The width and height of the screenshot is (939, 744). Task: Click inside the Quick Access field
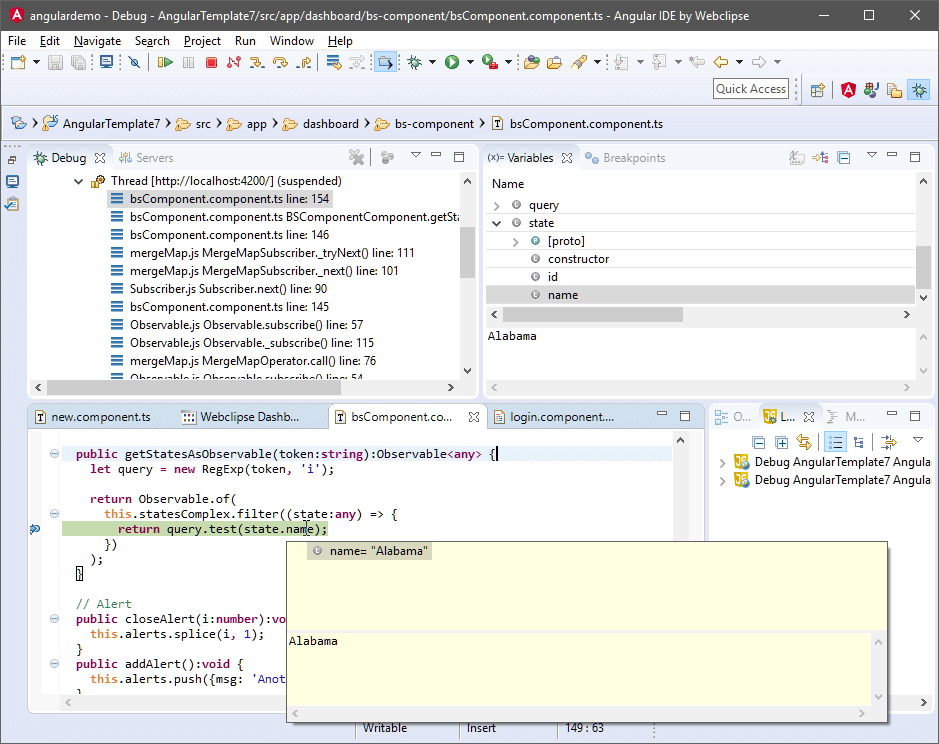(751, 89)
